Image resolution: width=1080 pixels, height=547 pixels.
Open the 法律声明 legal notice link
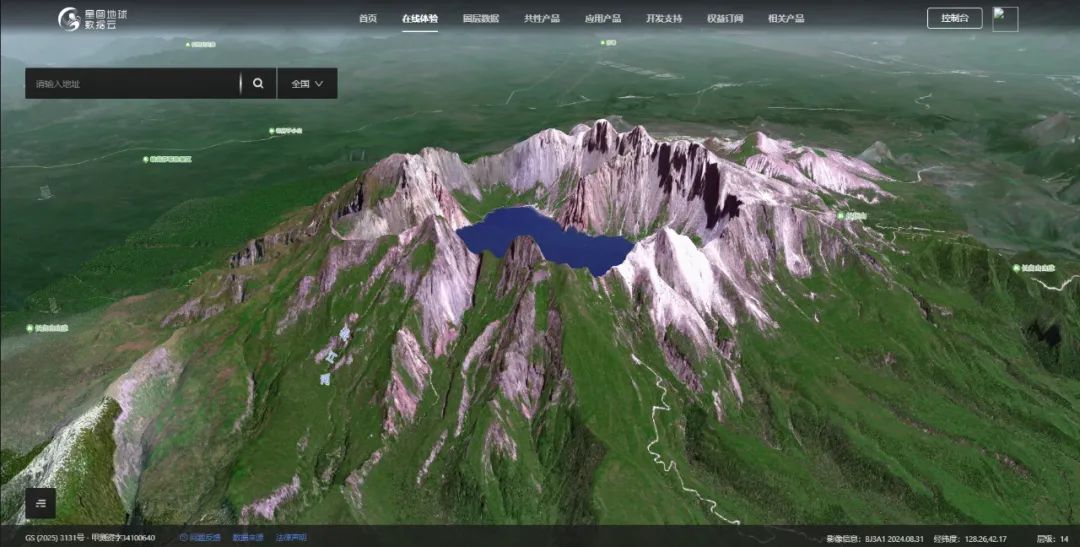290,538
